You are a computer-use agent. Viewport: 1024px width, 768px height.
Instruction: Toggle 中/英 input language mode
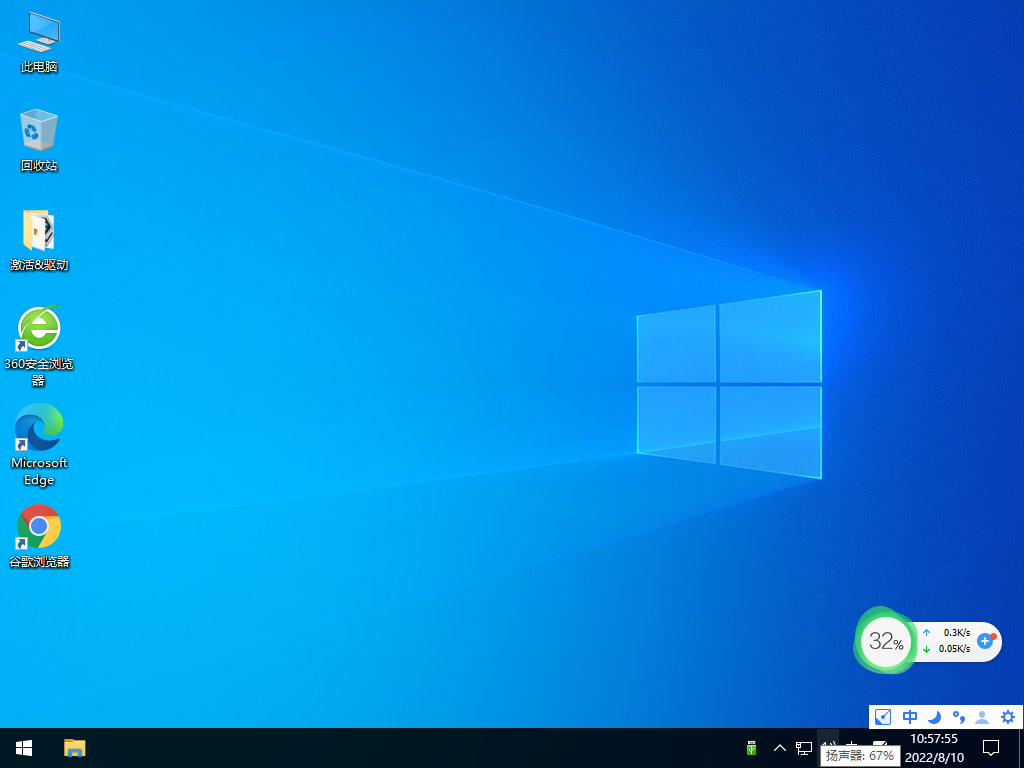(x=910, y=717)
